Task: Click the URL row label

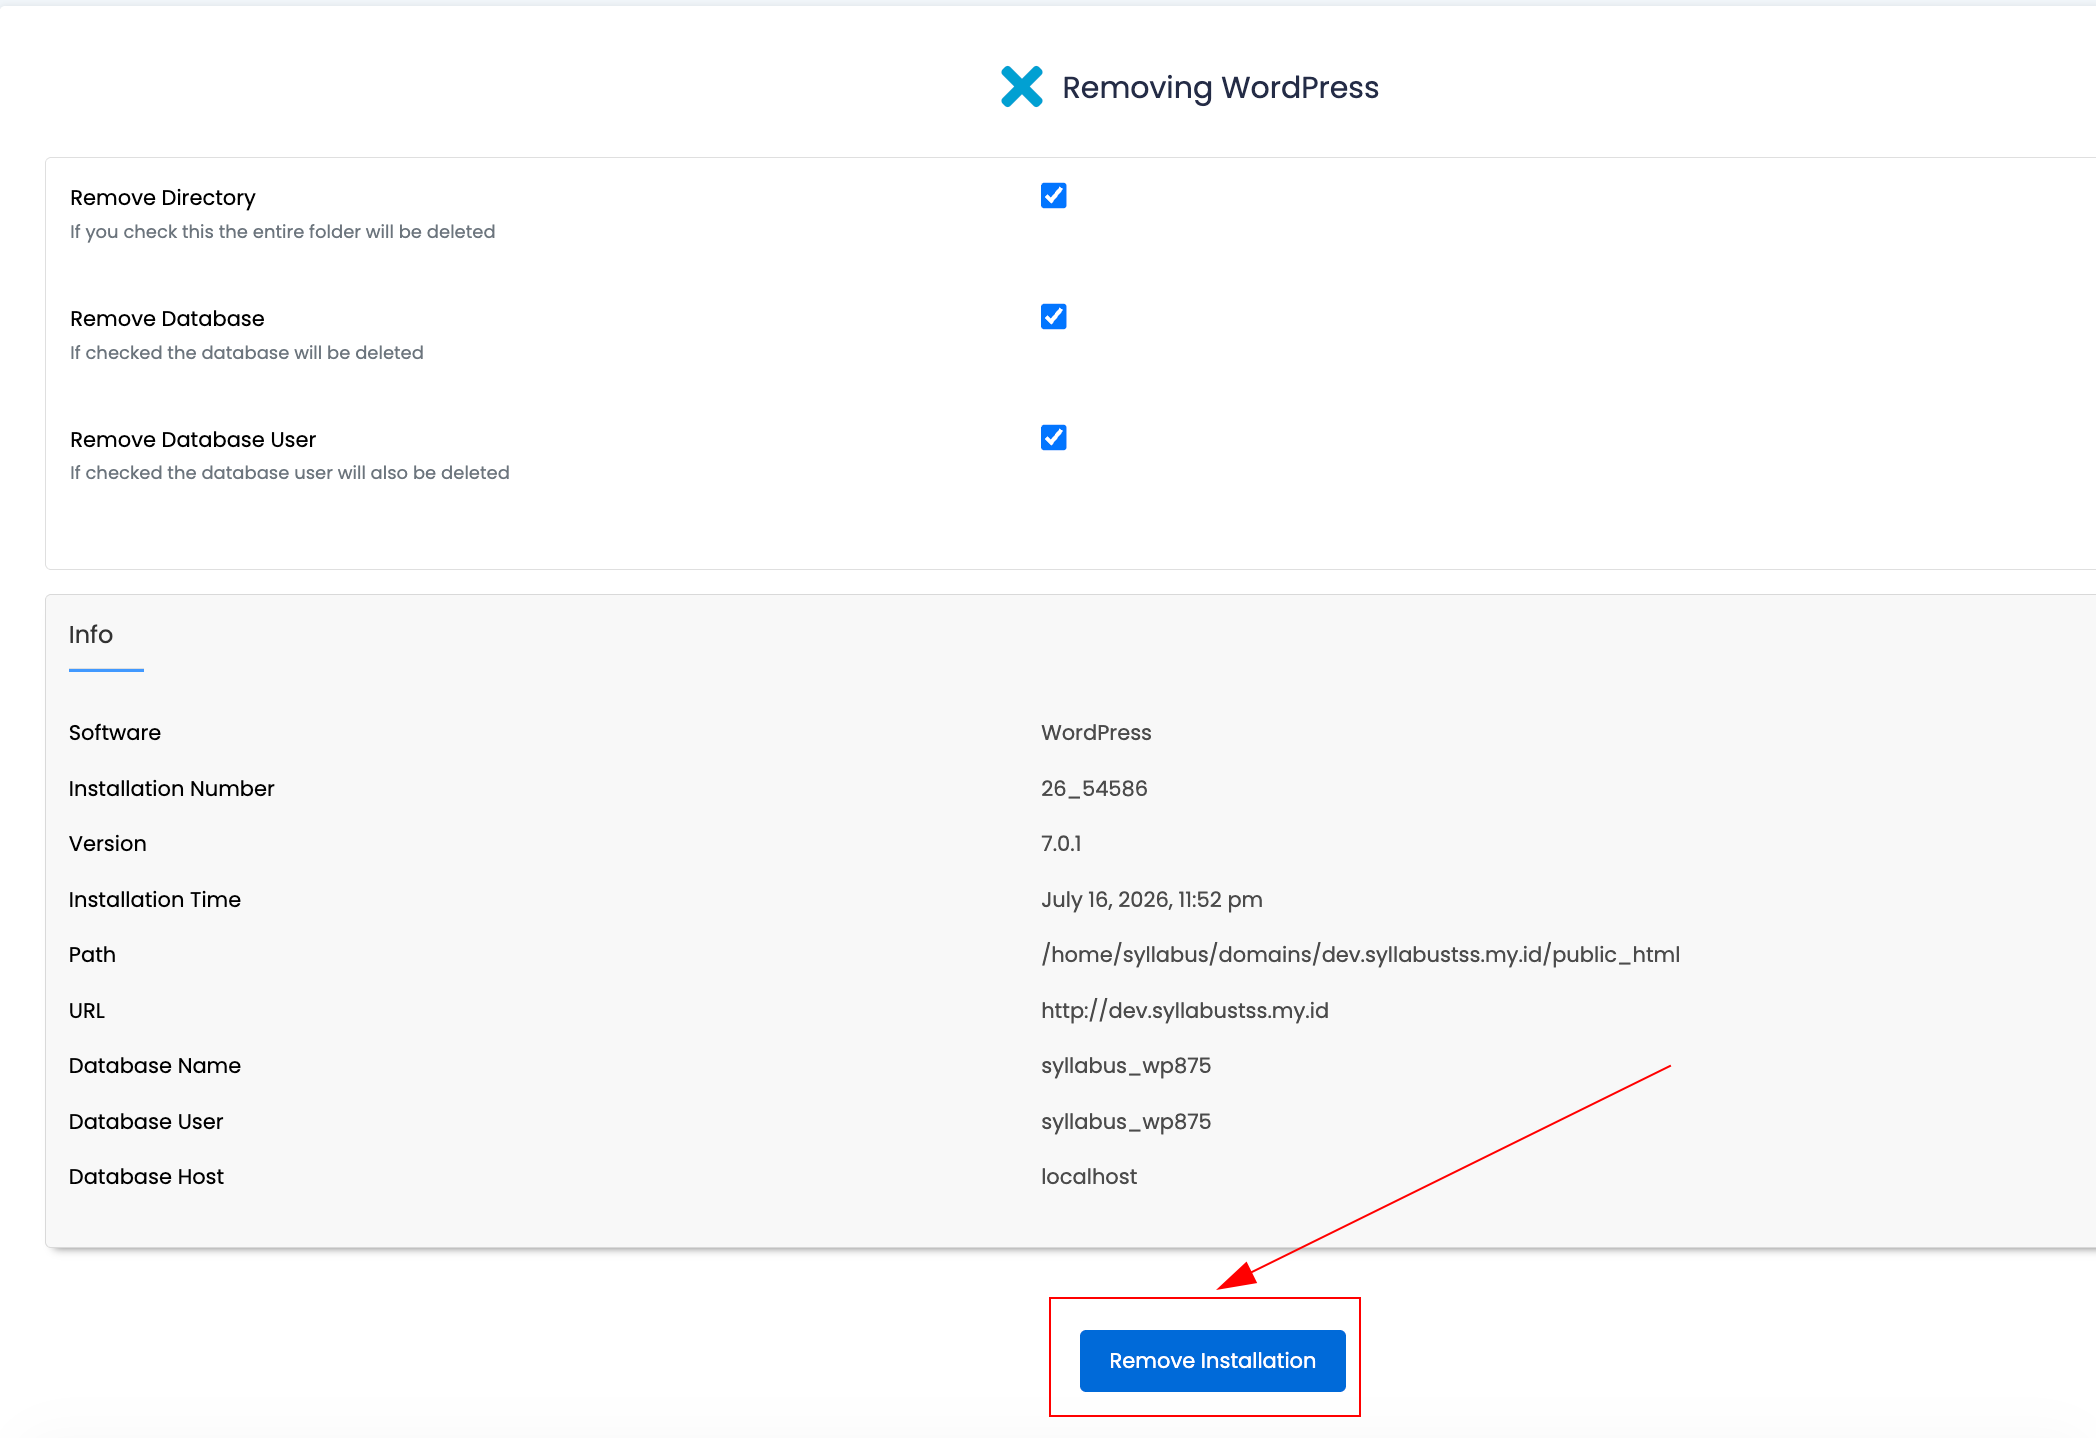Action: coord(87,1011)
